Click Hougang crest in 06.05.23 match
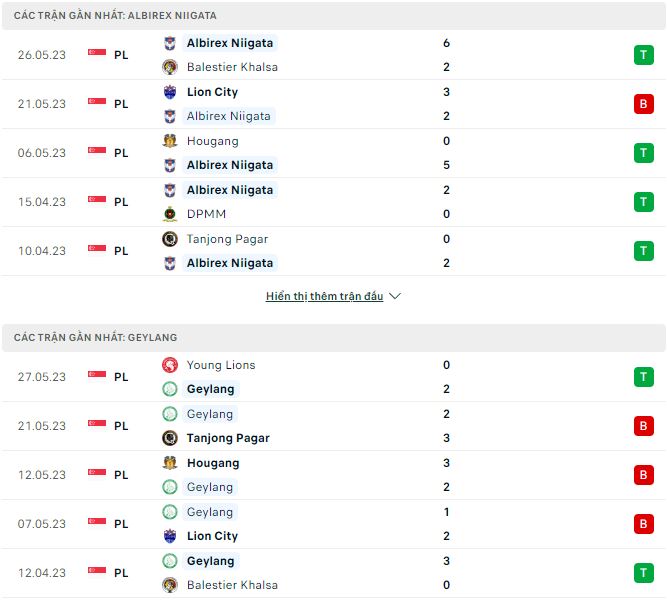The height and width of the screenshot is (601, 667). point(170,141)
